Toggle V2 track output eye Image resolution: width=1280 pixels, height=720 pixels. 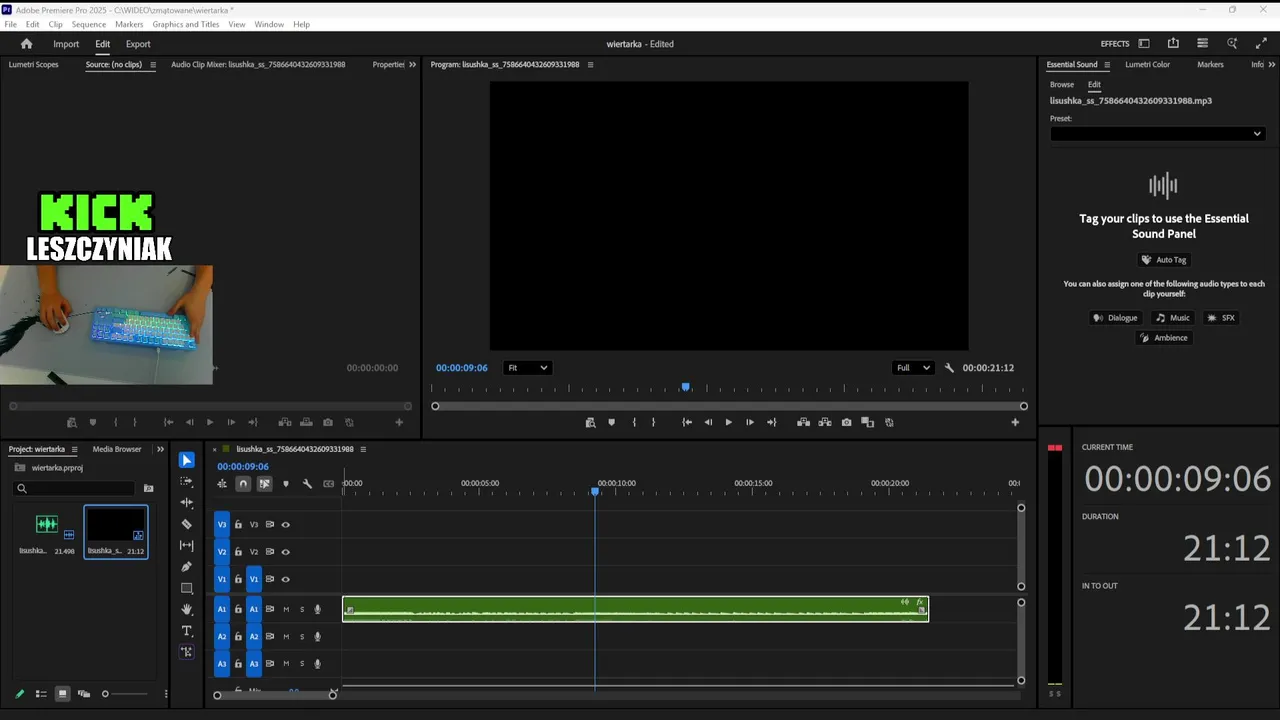point(286,551)
